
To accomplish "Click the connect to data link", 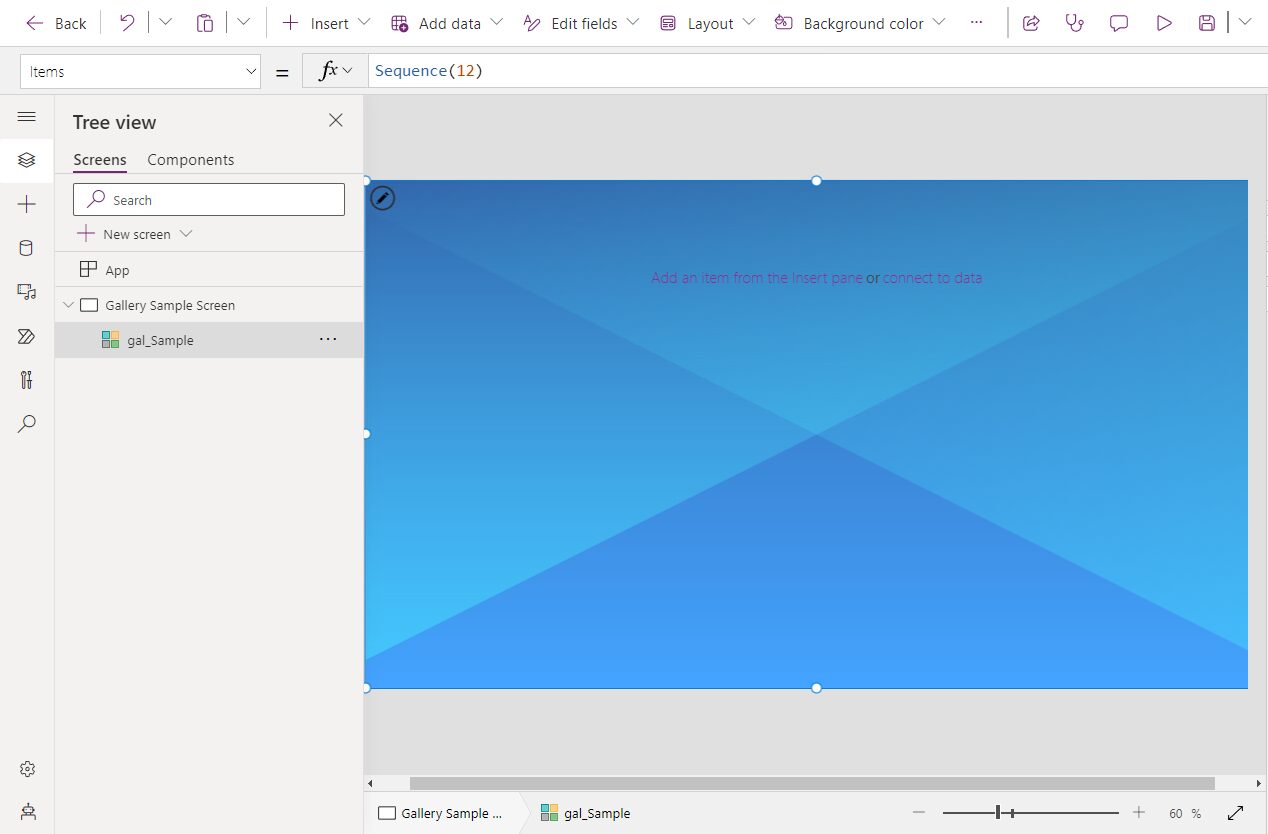I will pos(932,278).
